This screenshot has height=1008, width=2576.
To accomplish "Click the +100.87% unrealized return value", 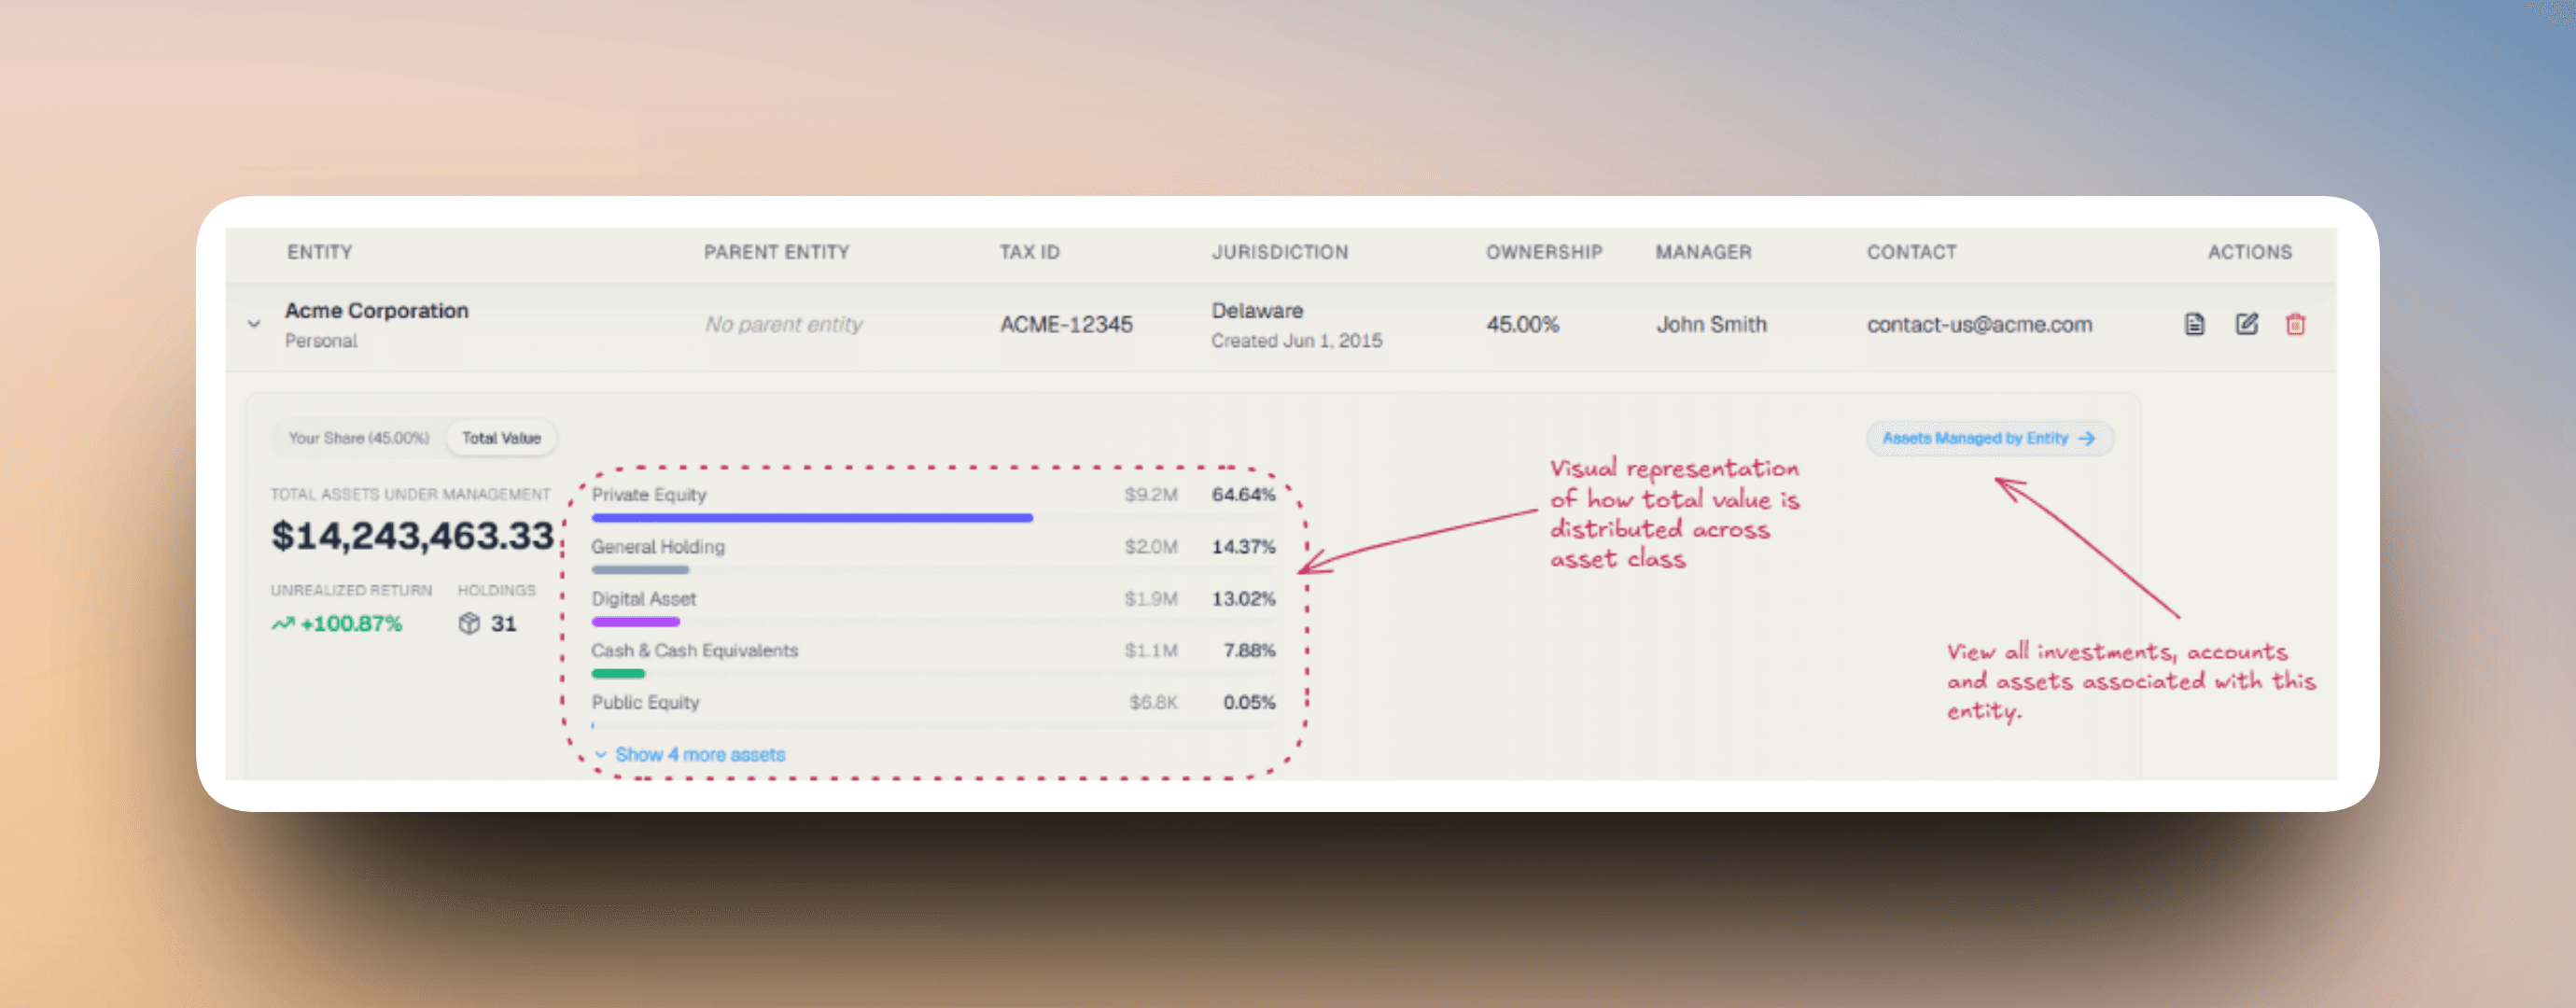I will (351, 624).
